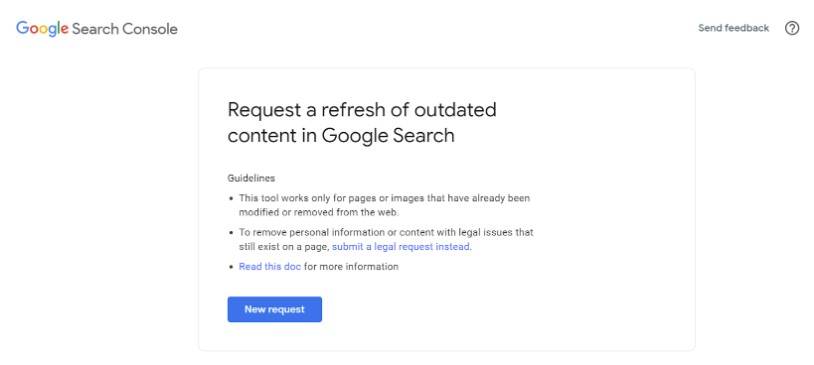Click the Request a refresh of outdated heading line

coord(362,110)
